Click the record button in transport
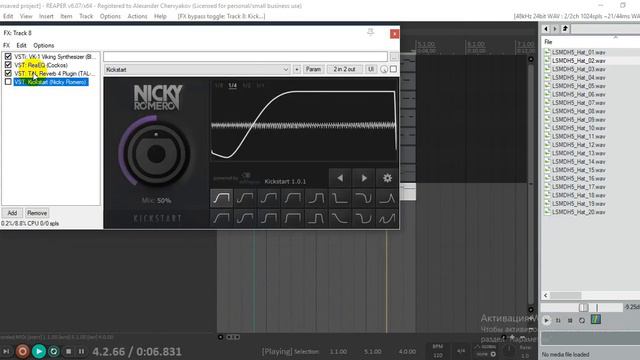 click(22, 351)
